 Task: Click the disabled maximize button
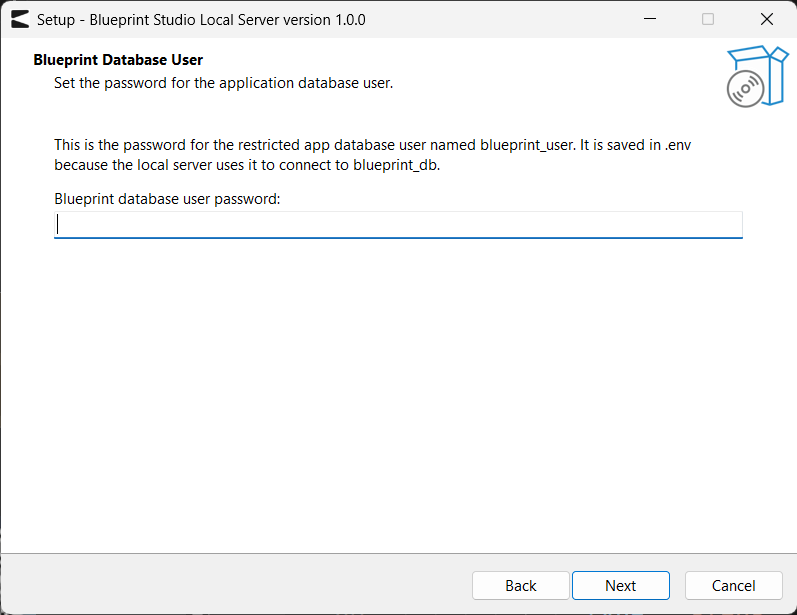708,19
